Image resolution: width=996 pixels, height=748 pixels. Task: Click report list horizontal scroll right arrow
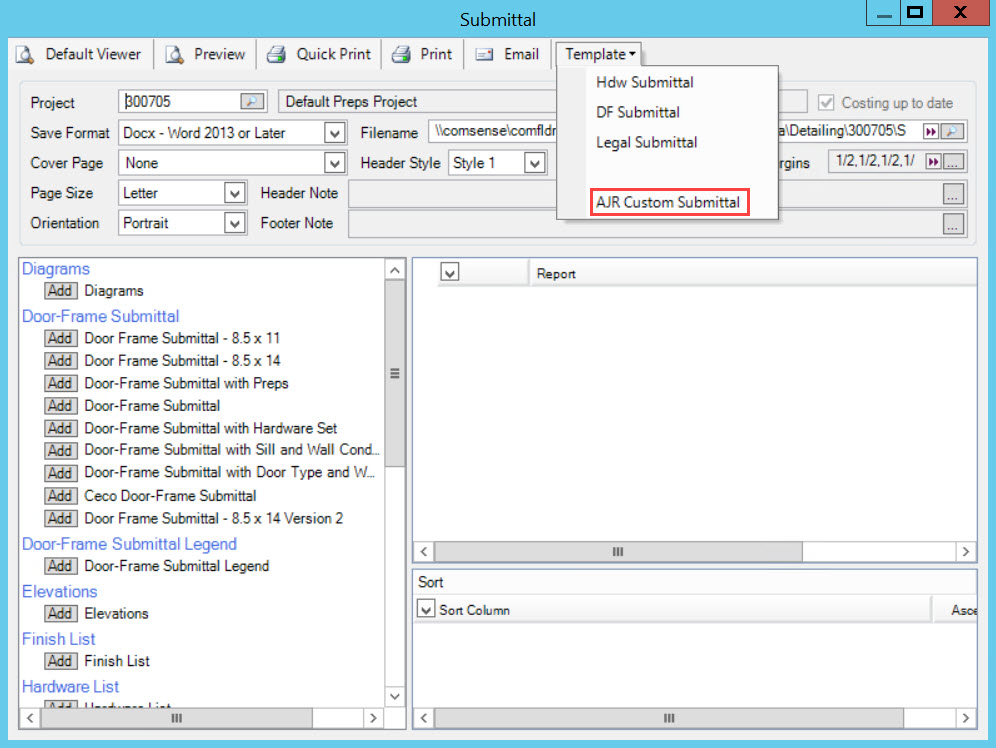(374, 718)
